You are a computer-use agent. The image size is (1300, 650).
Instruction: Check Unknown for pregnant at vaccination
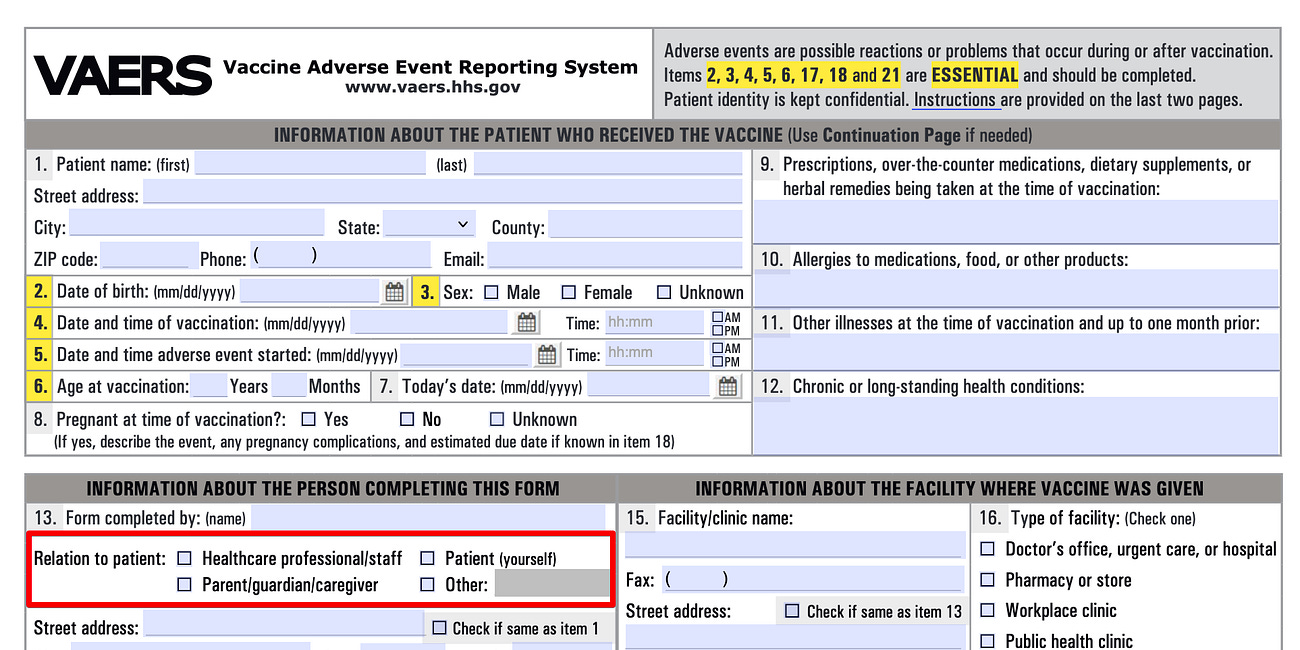[497, 419]
